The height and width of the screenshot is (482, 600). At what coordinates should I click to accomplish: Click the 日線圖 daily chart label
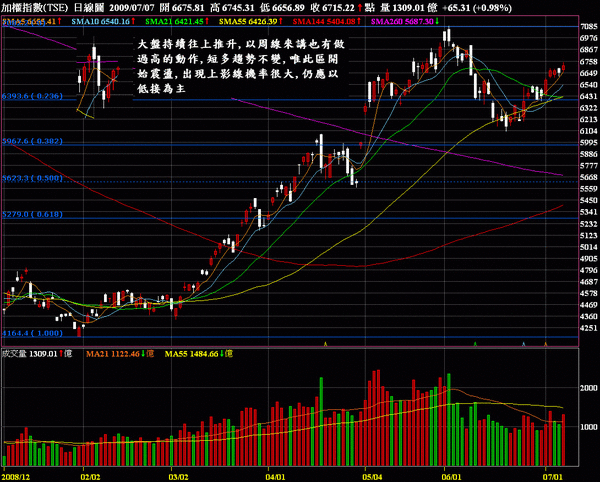click(x=88, y=7)
